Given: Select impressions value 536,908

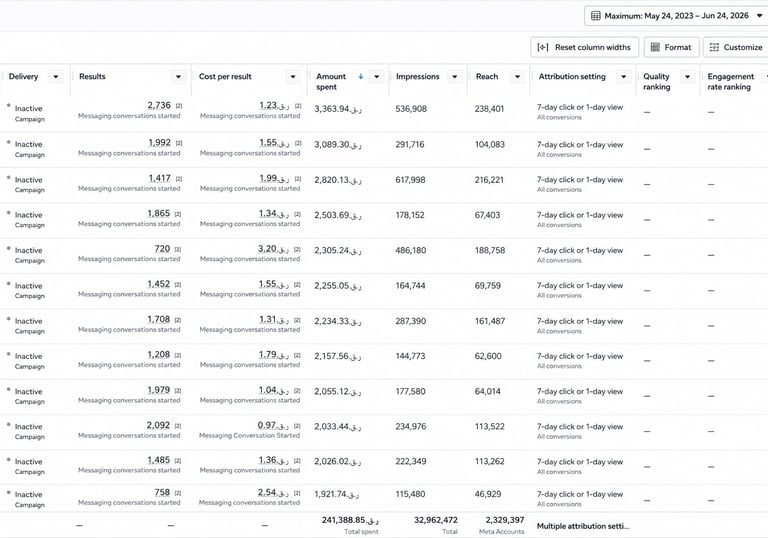Looking at the screenshot, I should (x=411, y=109).
